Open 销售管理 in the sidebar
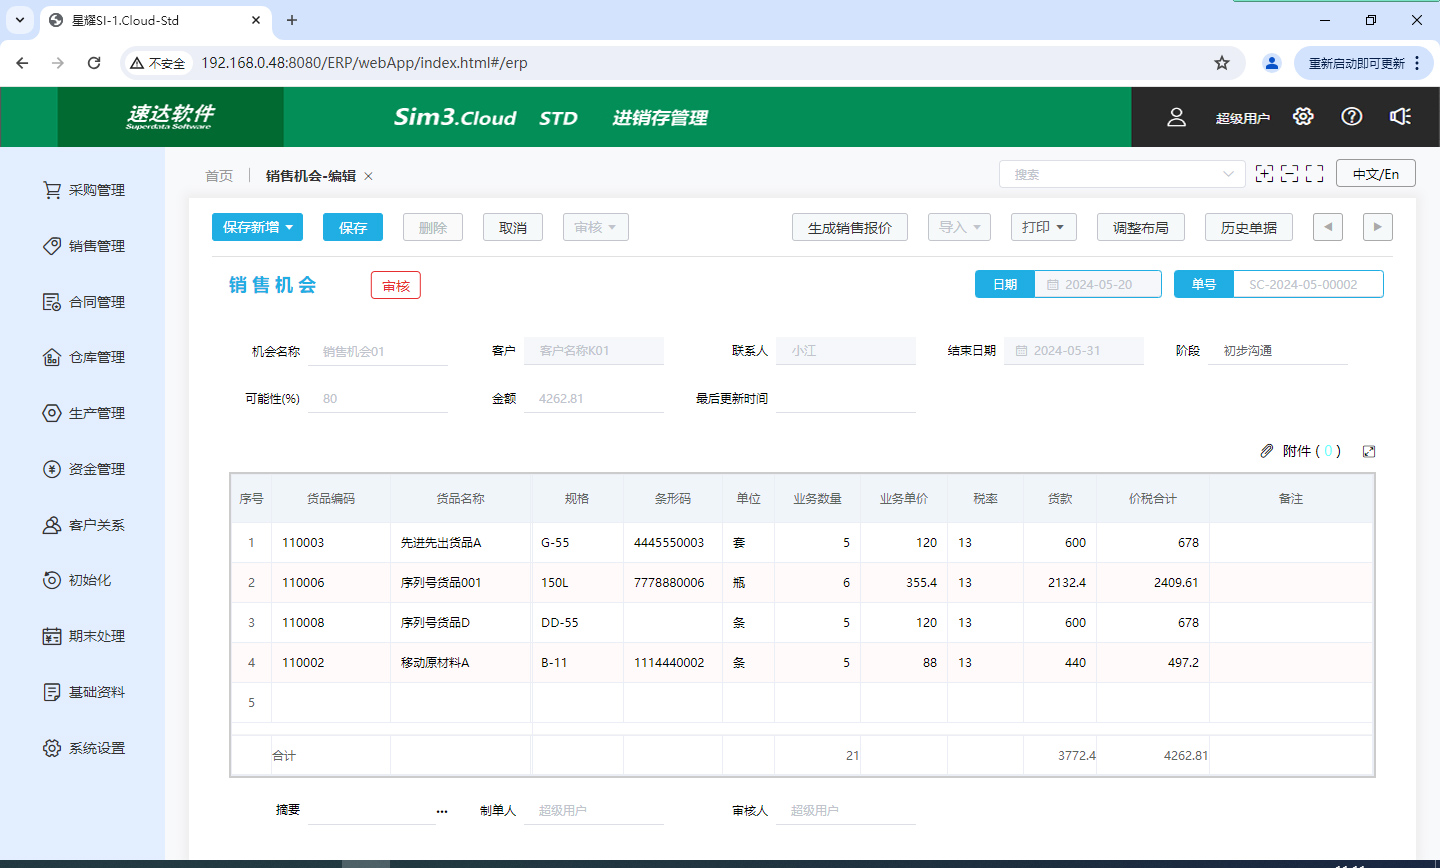The image size is (1440, 868). pyautogui.click(x=96, y=246)
